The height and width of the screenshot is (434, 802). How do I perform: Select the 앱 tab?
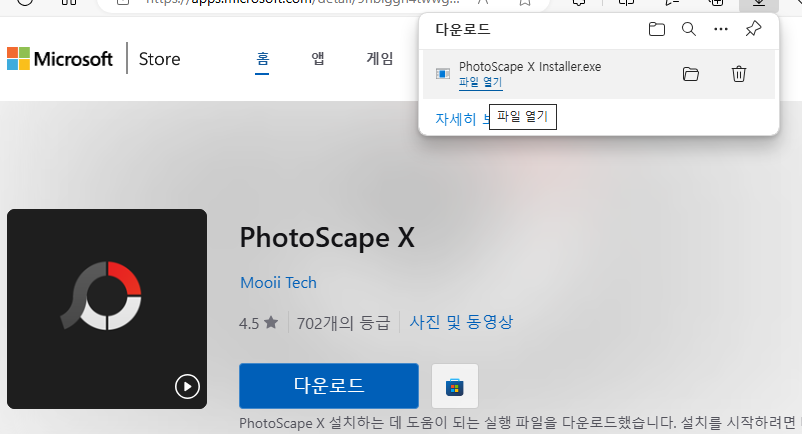(x=318, y=59)
